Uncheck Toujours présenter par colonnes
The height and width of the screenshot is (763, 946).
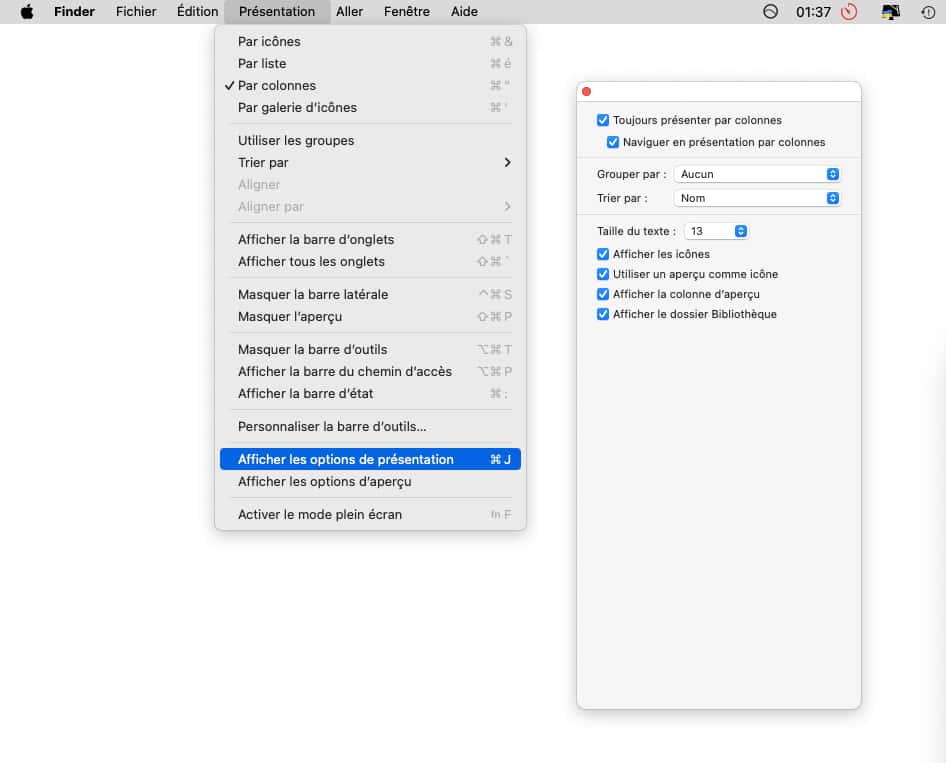click(603, 120)
